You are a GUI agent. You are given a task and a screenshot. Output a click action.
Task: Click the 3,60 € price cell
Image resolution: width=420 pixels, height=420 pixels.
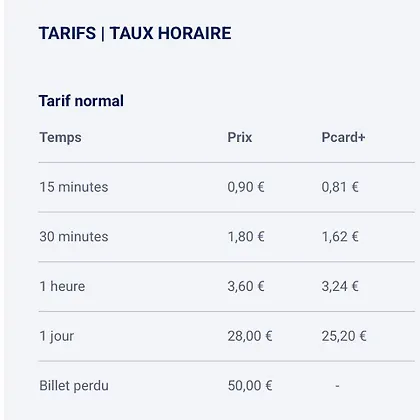pyautogui.click(x=246, y=286)
